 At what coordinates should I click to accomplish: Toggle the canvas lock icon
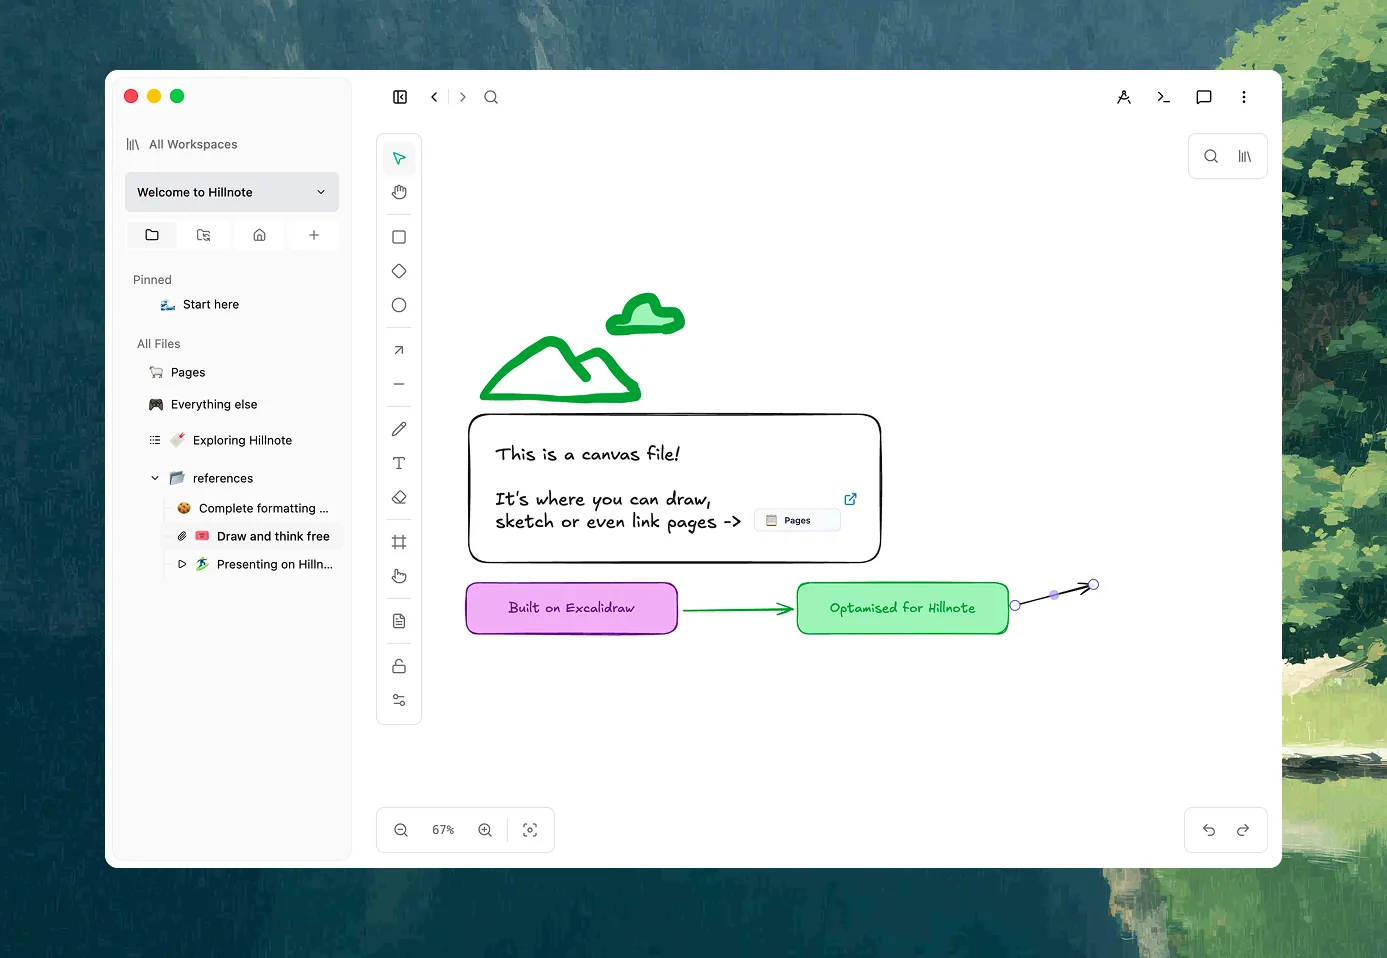(x=399, y=666)
